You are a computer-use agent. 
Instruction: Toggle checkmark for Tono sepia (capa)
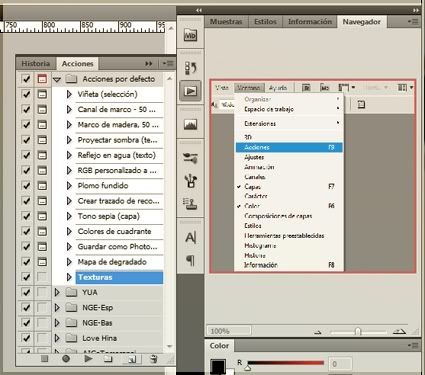(x=26, y=216)
